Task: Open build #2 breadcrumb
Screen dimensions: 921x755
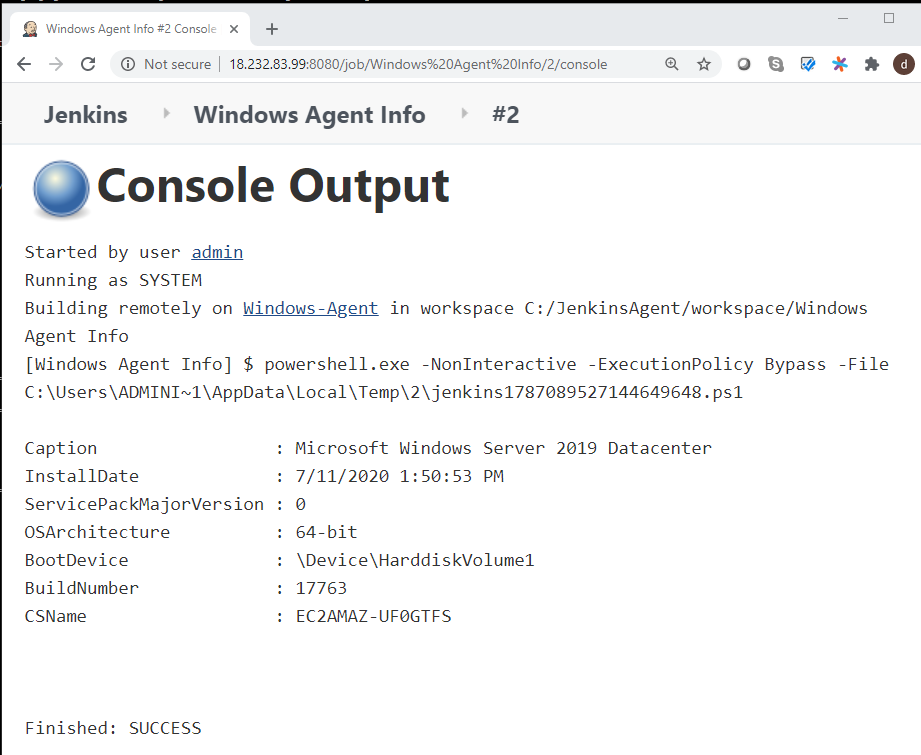Action: (505, 115)
